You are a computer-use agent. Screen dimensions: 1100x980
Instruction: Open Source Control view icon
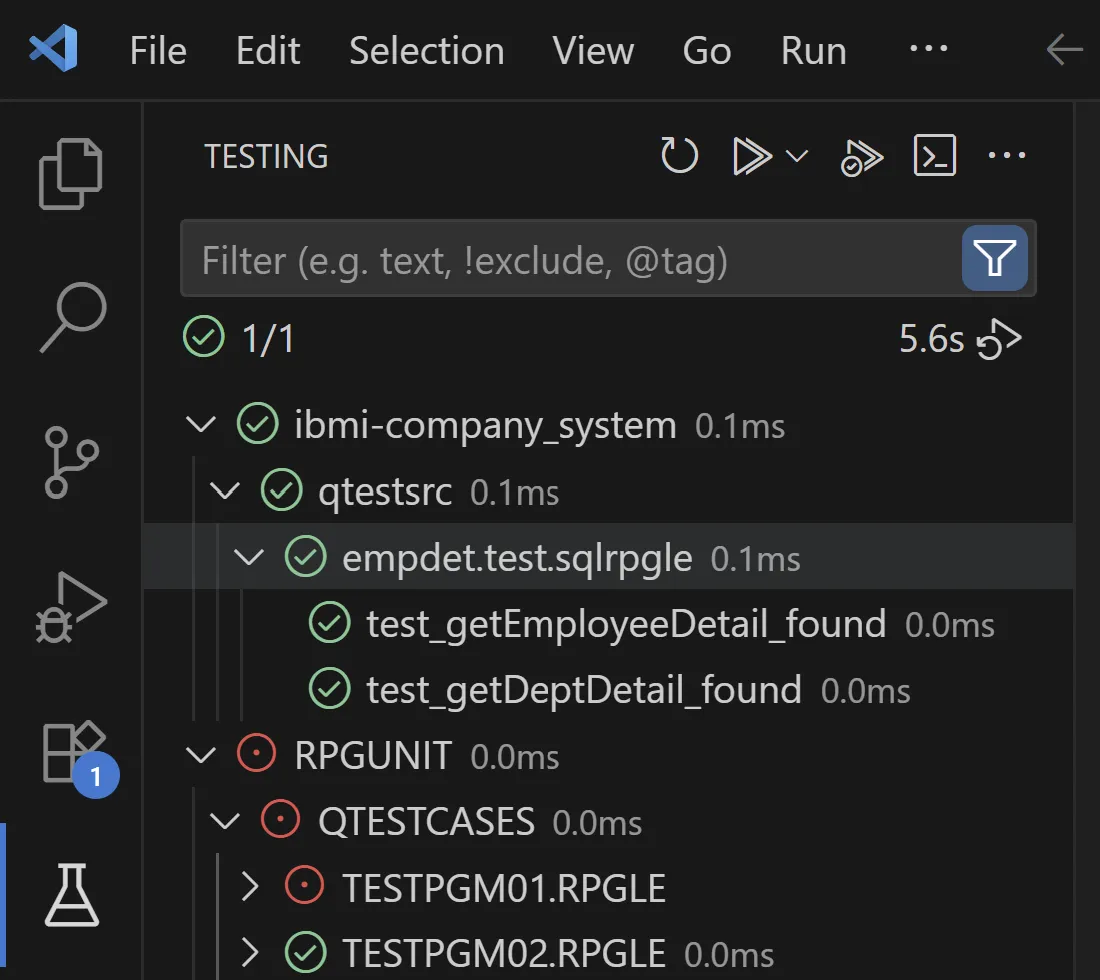tap(71, 462)
